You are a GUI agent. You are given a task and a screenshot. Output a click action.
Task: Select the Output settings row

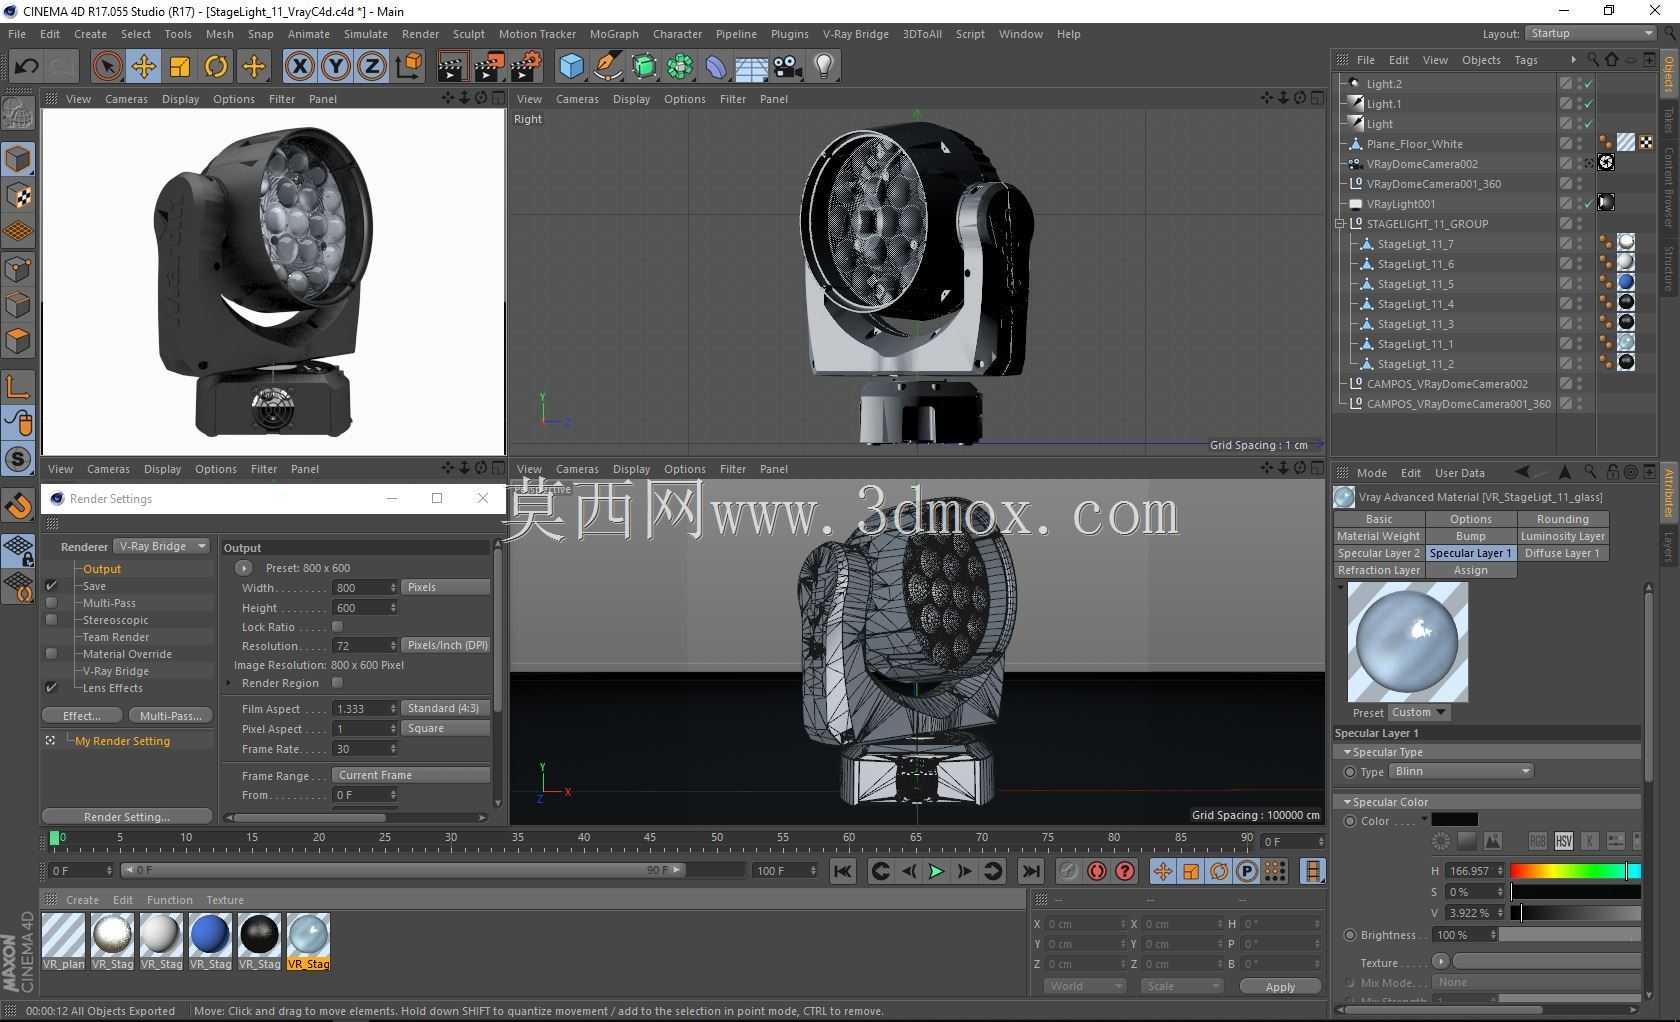coord(102,569)
